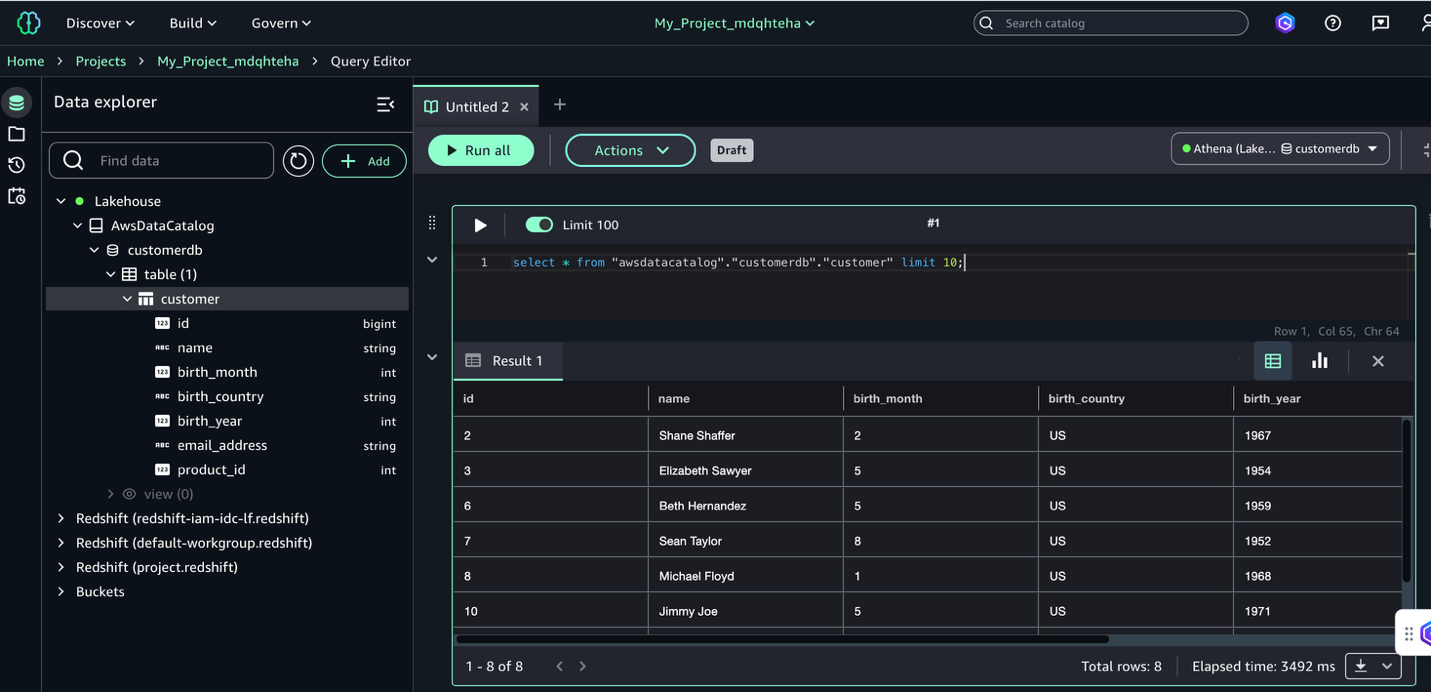Switch to chart view of results
This screenshot has width=1431, height=692.
coord(1319,361)
